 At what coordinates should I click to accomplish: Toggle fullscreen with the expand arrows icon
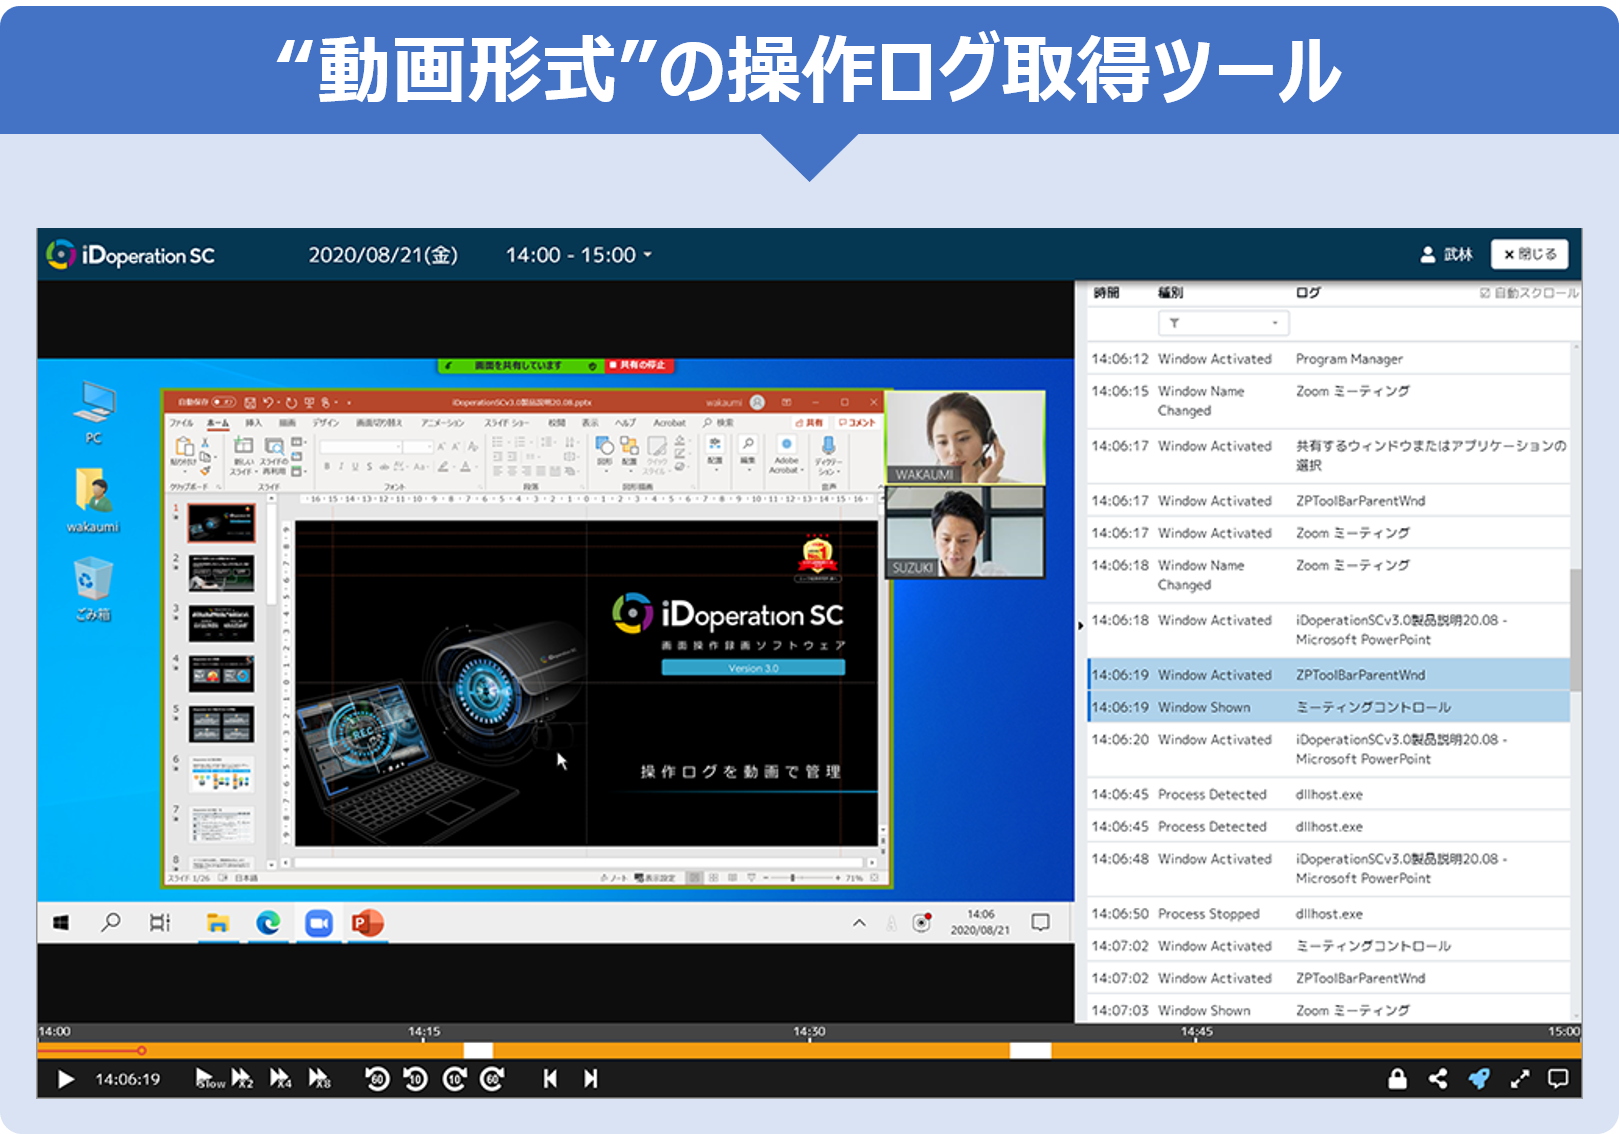coord(1519,1078)
